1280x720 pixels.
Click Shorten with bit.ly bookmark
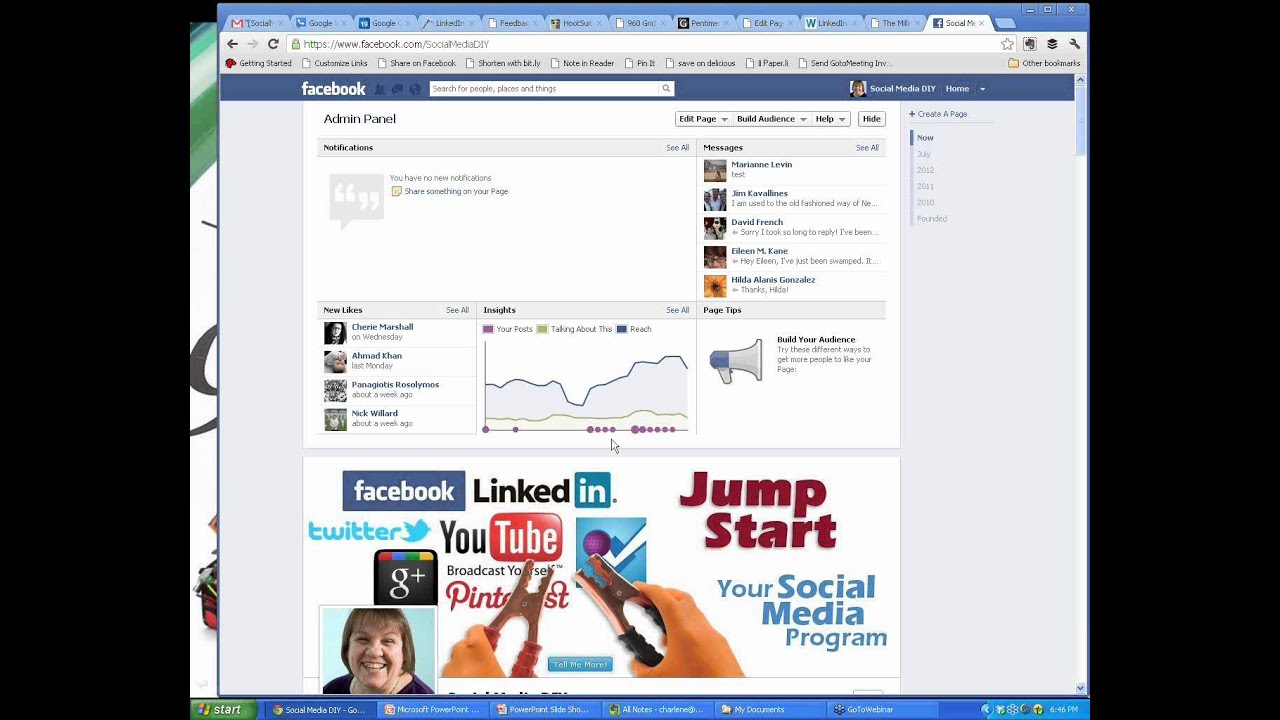[x=502, y=63]
